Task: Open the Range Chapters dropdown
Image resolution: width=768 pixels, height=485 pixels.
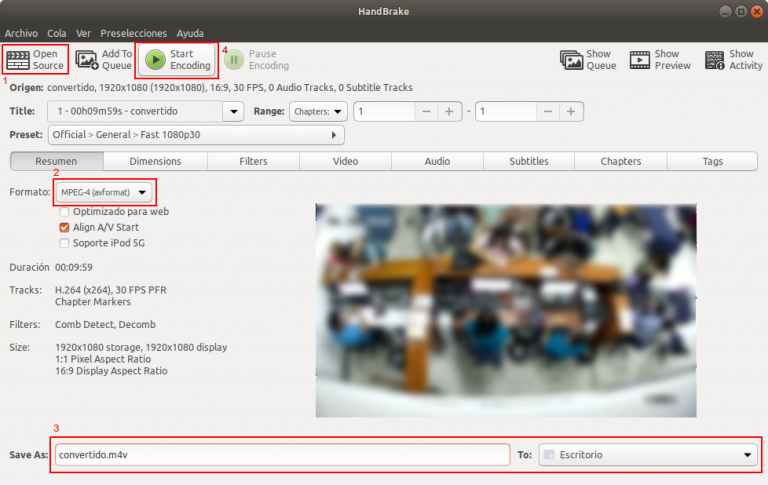Action: point(318,112)
